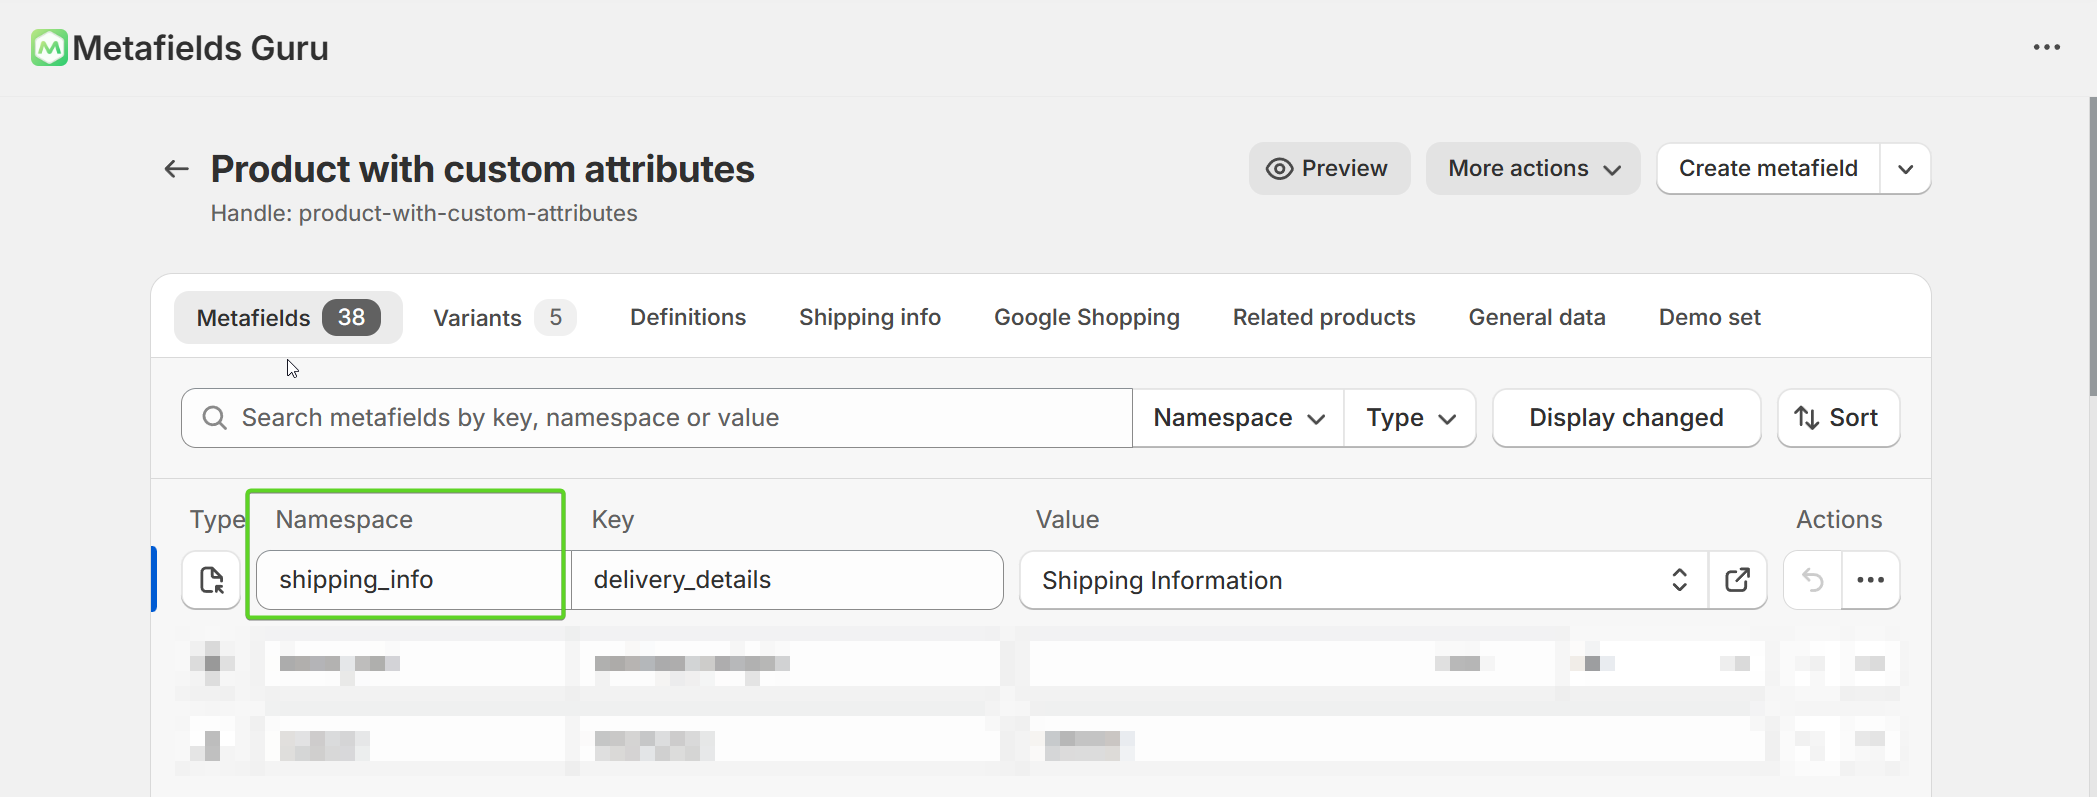Go back using the left arrow icon
2097x797 pixels.
[x=177, y=169]
